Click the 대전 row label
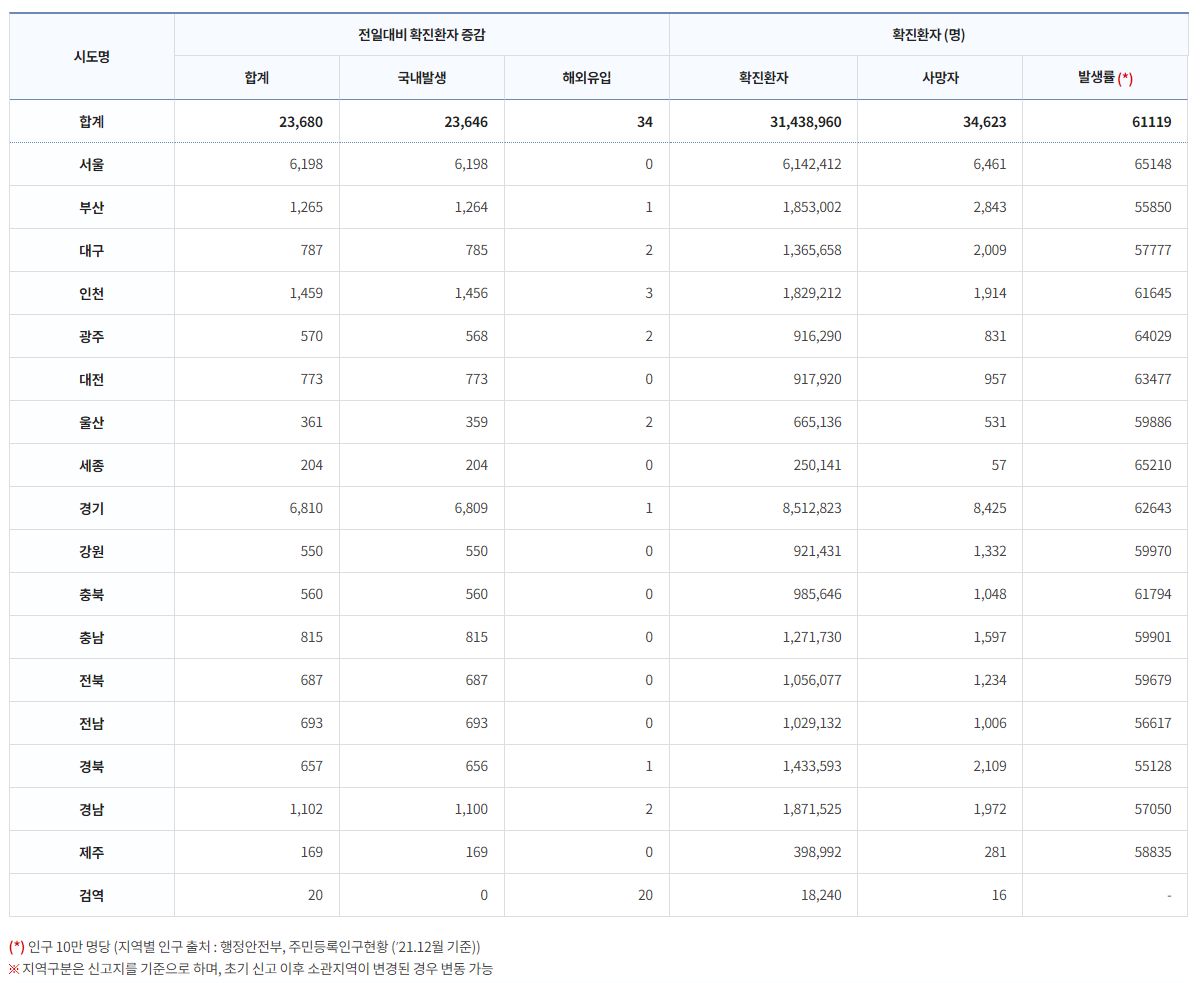Viewport: 1203px width, 983px height. coord(92,379)
